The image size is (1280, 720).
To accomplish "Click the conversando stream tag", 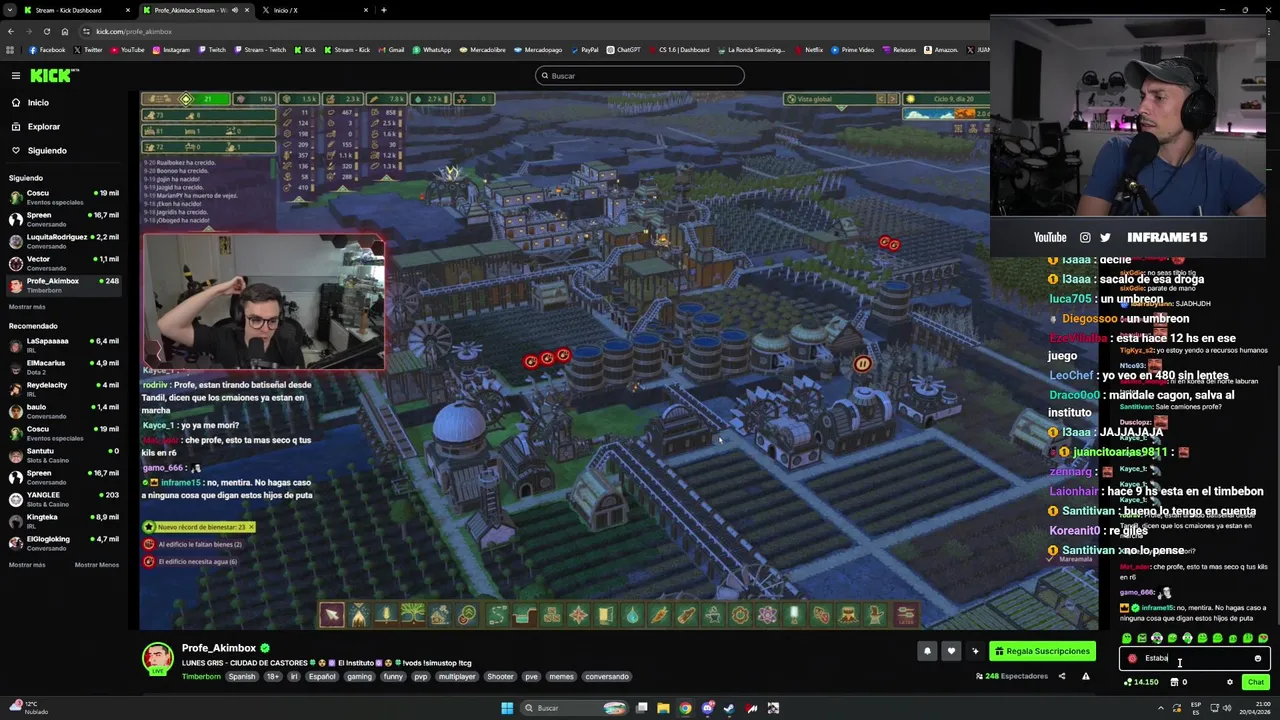I will pos(607,677).
